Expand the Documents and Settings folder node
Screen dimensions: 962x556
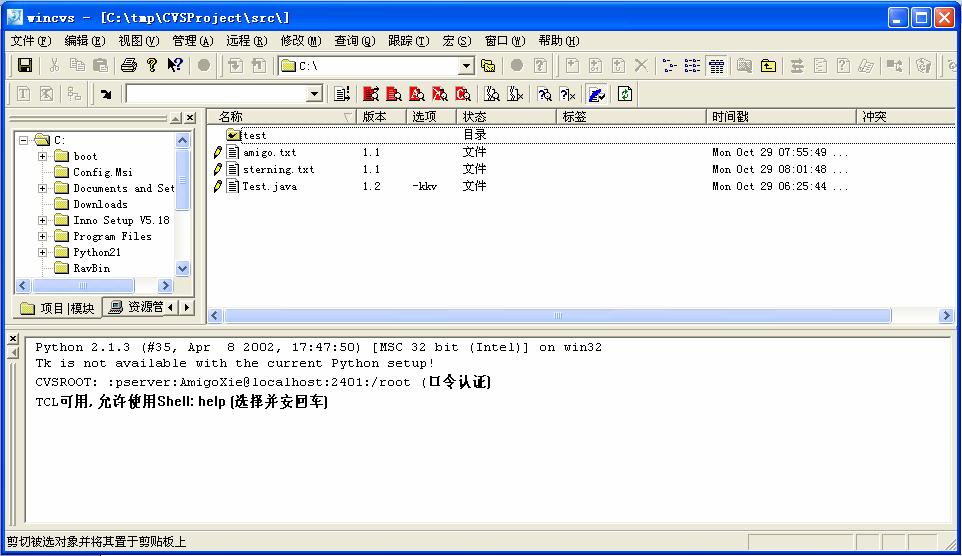tap(42, 188)
